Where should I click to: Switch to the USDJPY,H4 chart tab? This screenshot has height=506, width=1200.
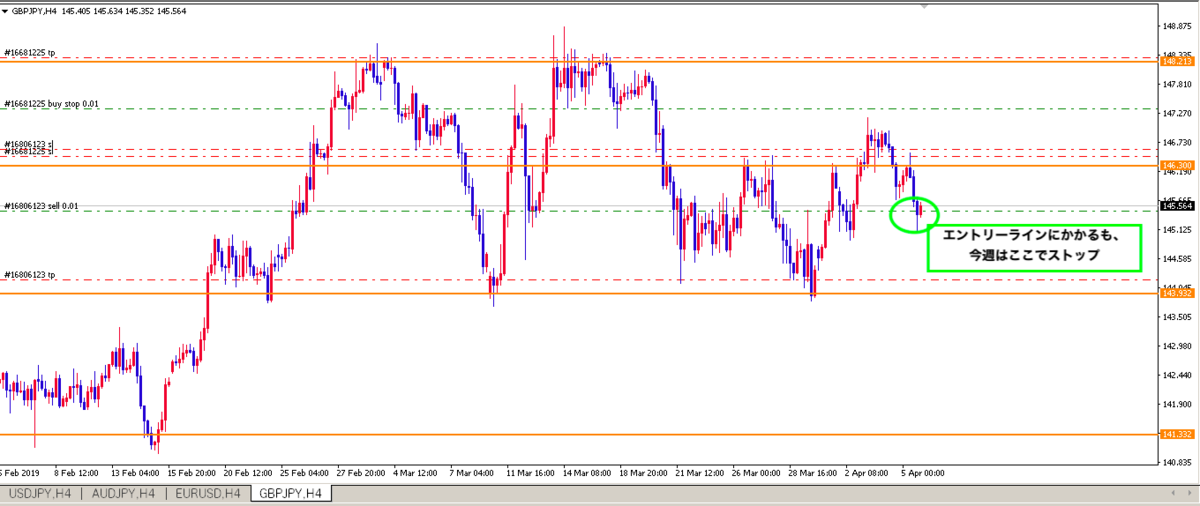coord(40,493)
